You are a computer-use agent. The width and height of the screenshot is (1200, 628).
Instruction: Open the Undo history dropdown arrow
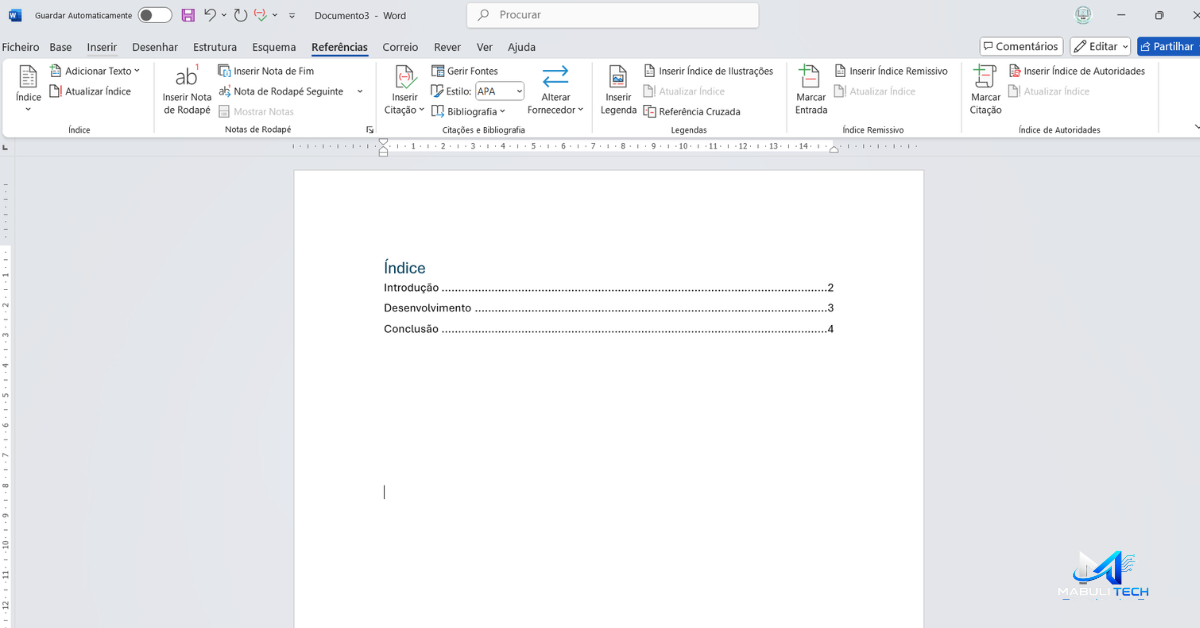tap(223, 16)
